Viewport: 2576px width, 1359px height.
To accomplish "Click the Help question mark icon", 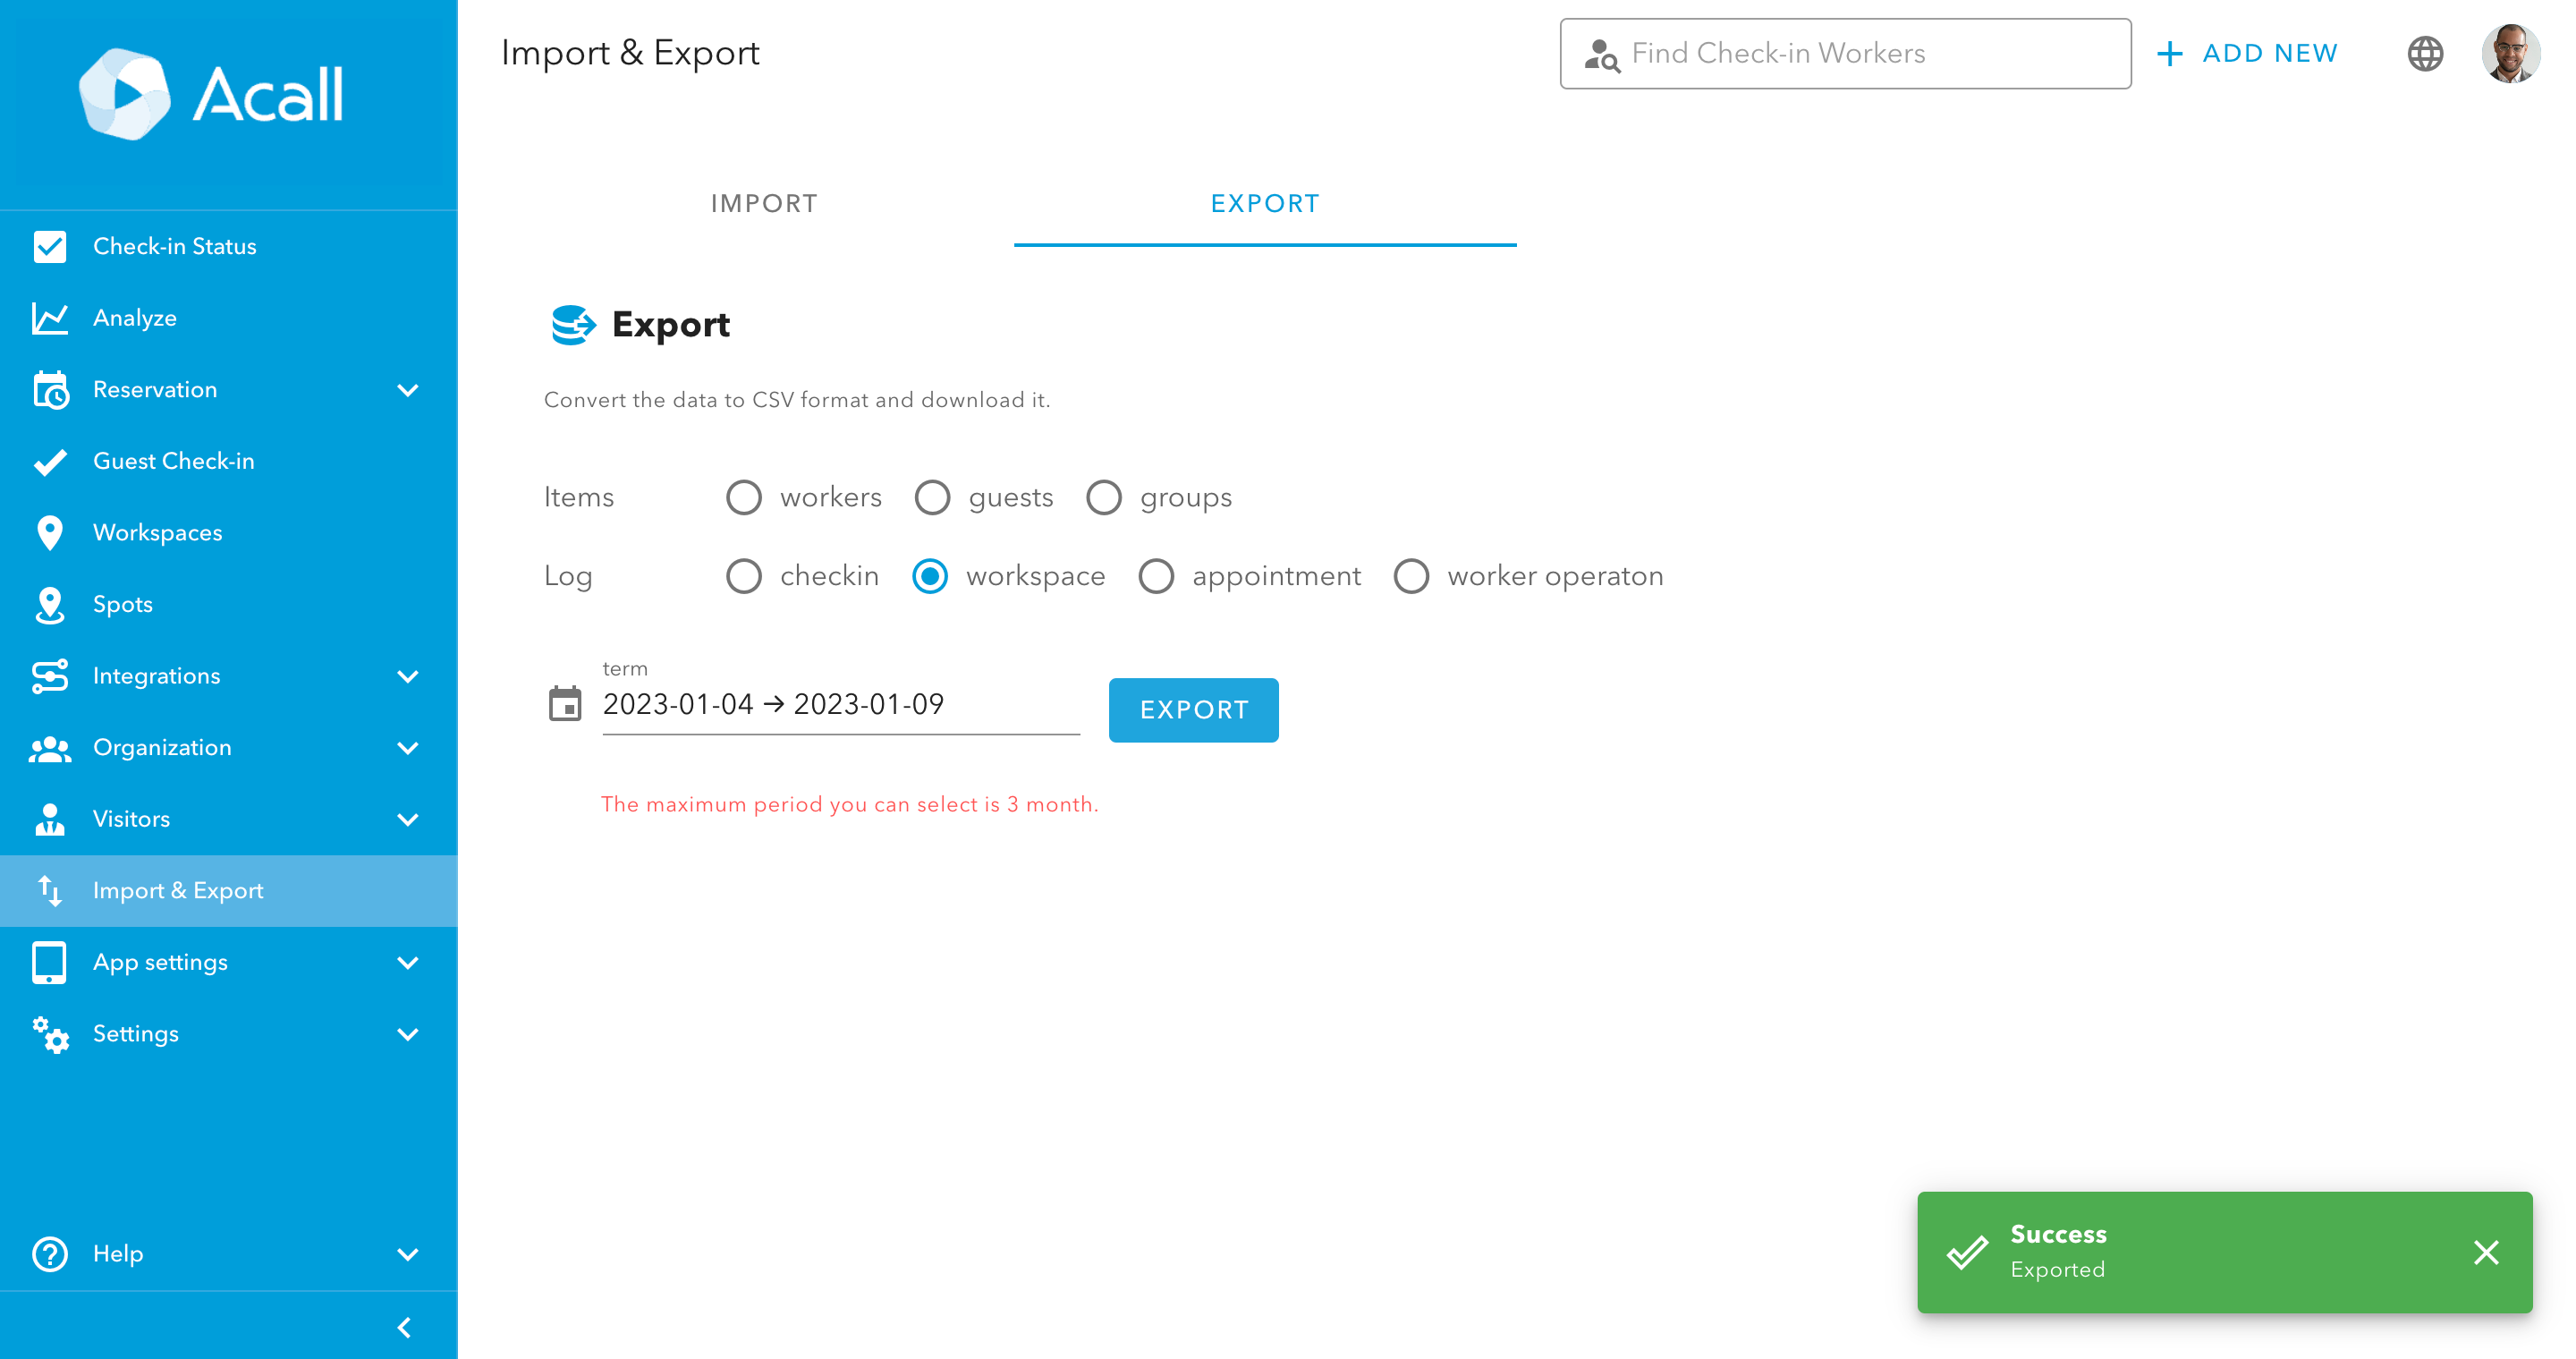I will pyautogui.click(x=49, y=1254).
